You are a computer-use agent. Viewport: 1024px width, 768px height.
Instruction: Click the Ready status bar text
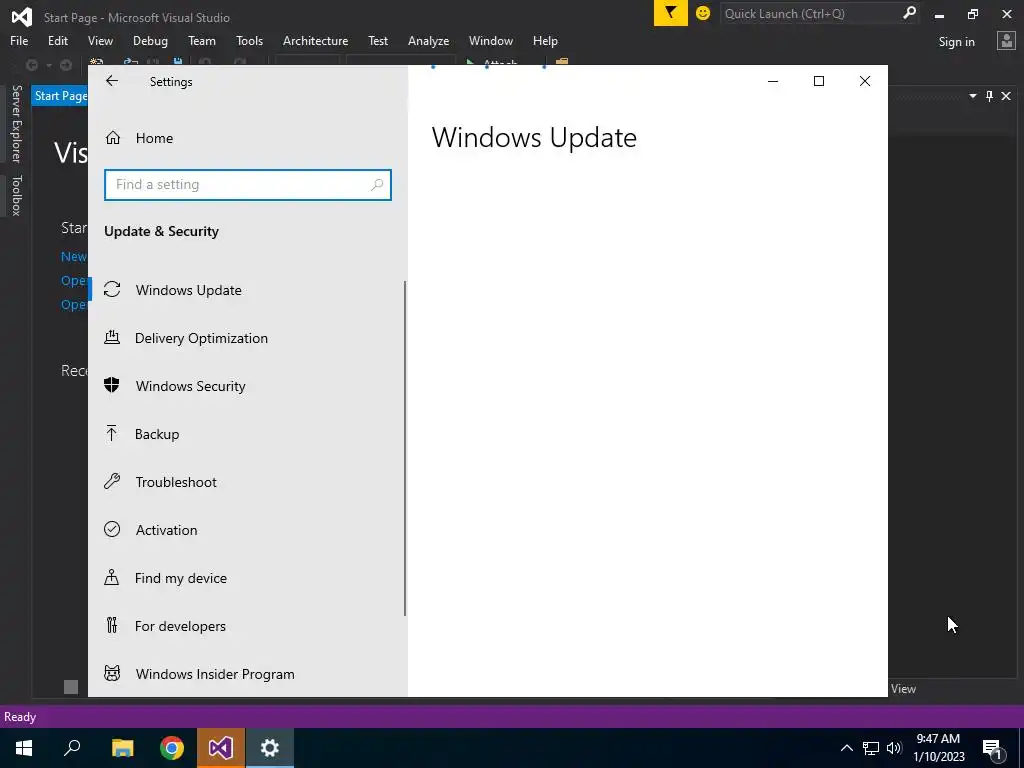coord(20,716)
